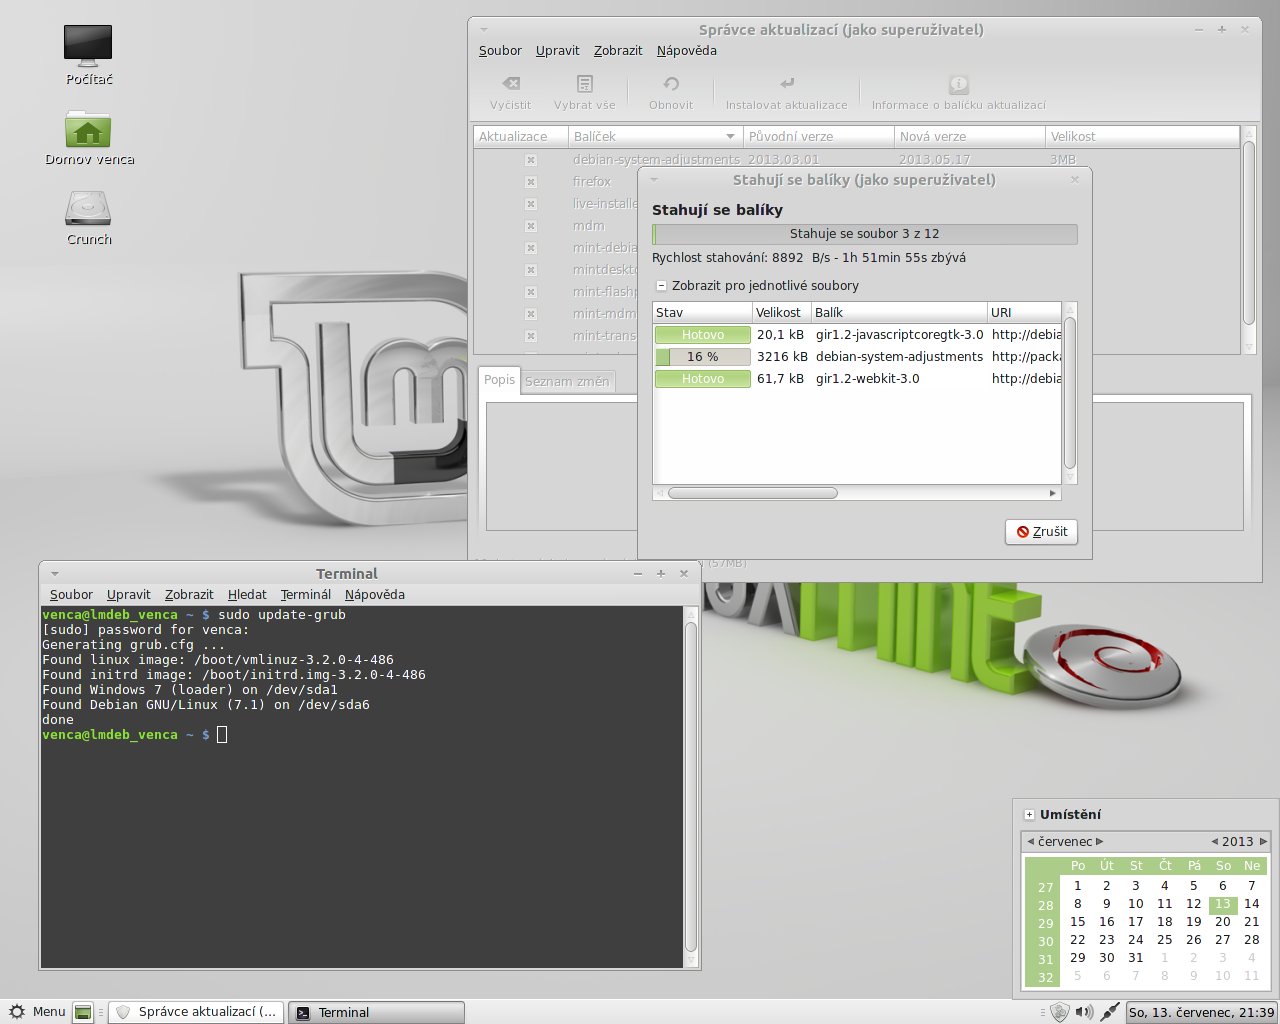The width and height of the screenshot is (1280, 1024).
Task: Go to previous month arrow before červenec
Action: click(x=1031, y=841)
